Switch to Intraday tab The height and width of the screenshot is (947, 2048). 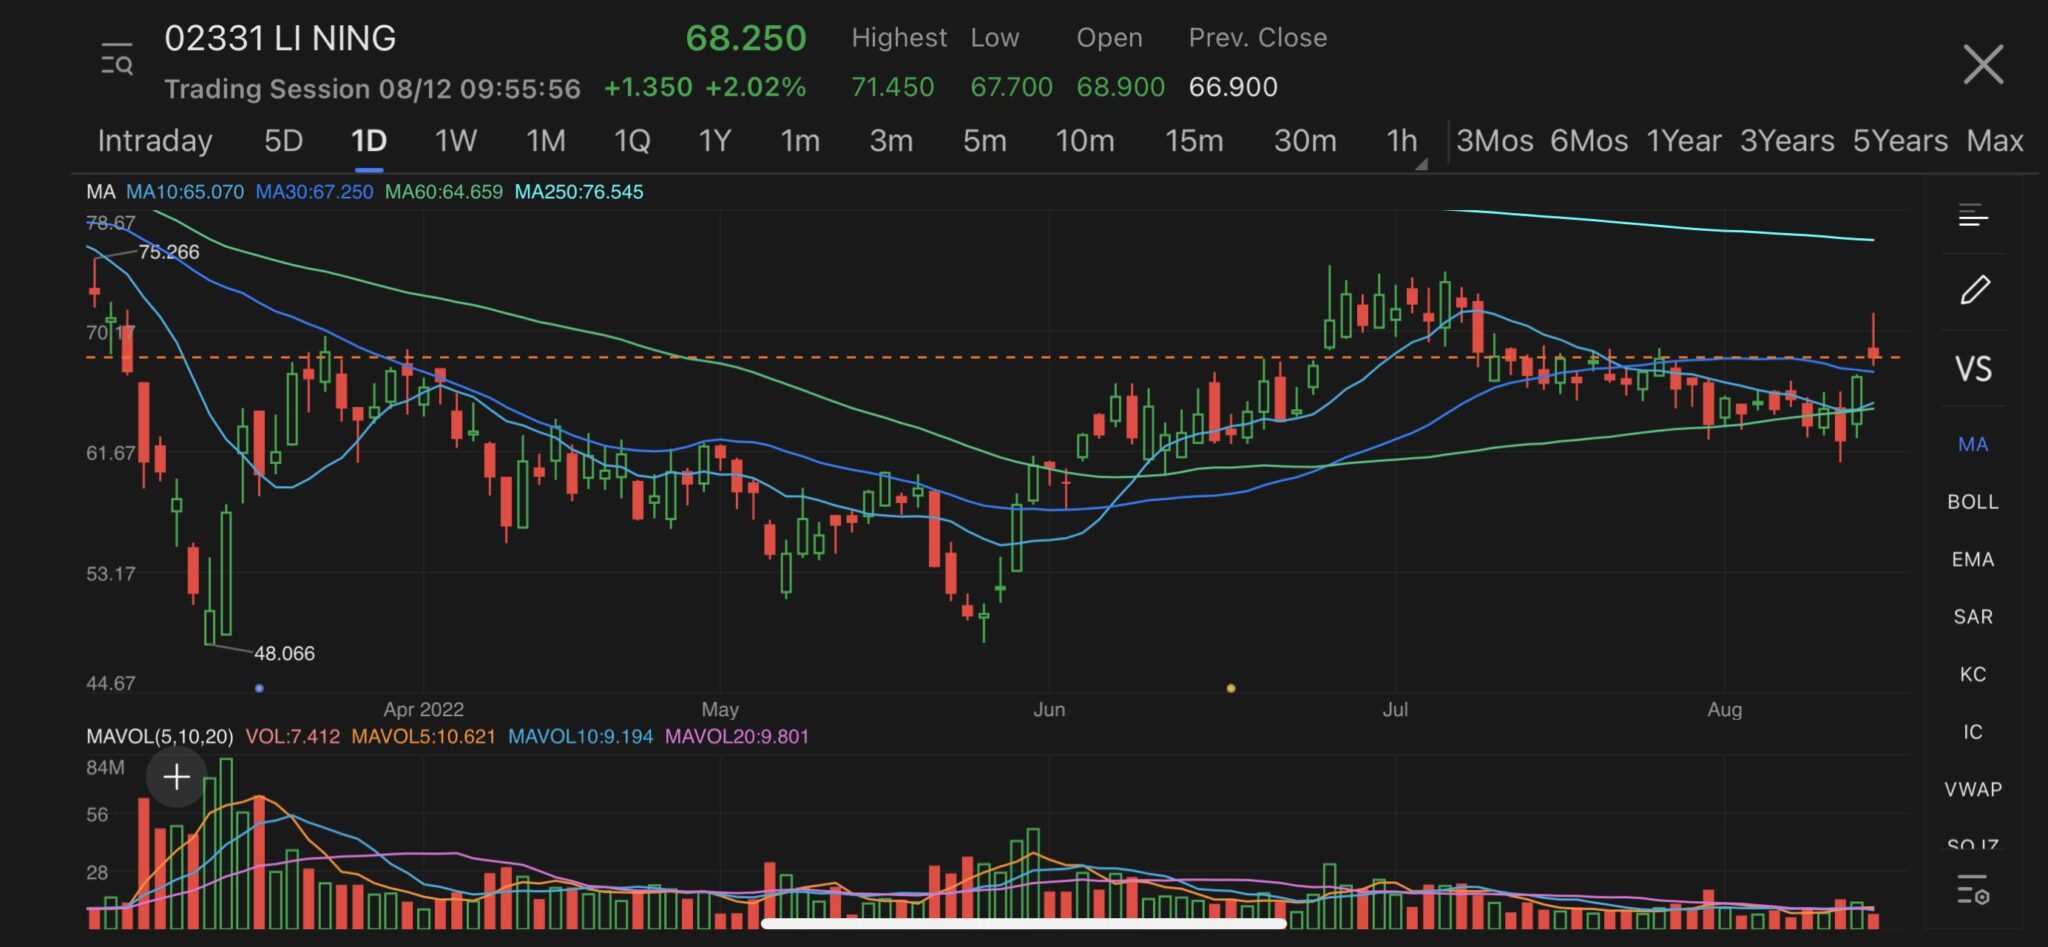[155, 140]
